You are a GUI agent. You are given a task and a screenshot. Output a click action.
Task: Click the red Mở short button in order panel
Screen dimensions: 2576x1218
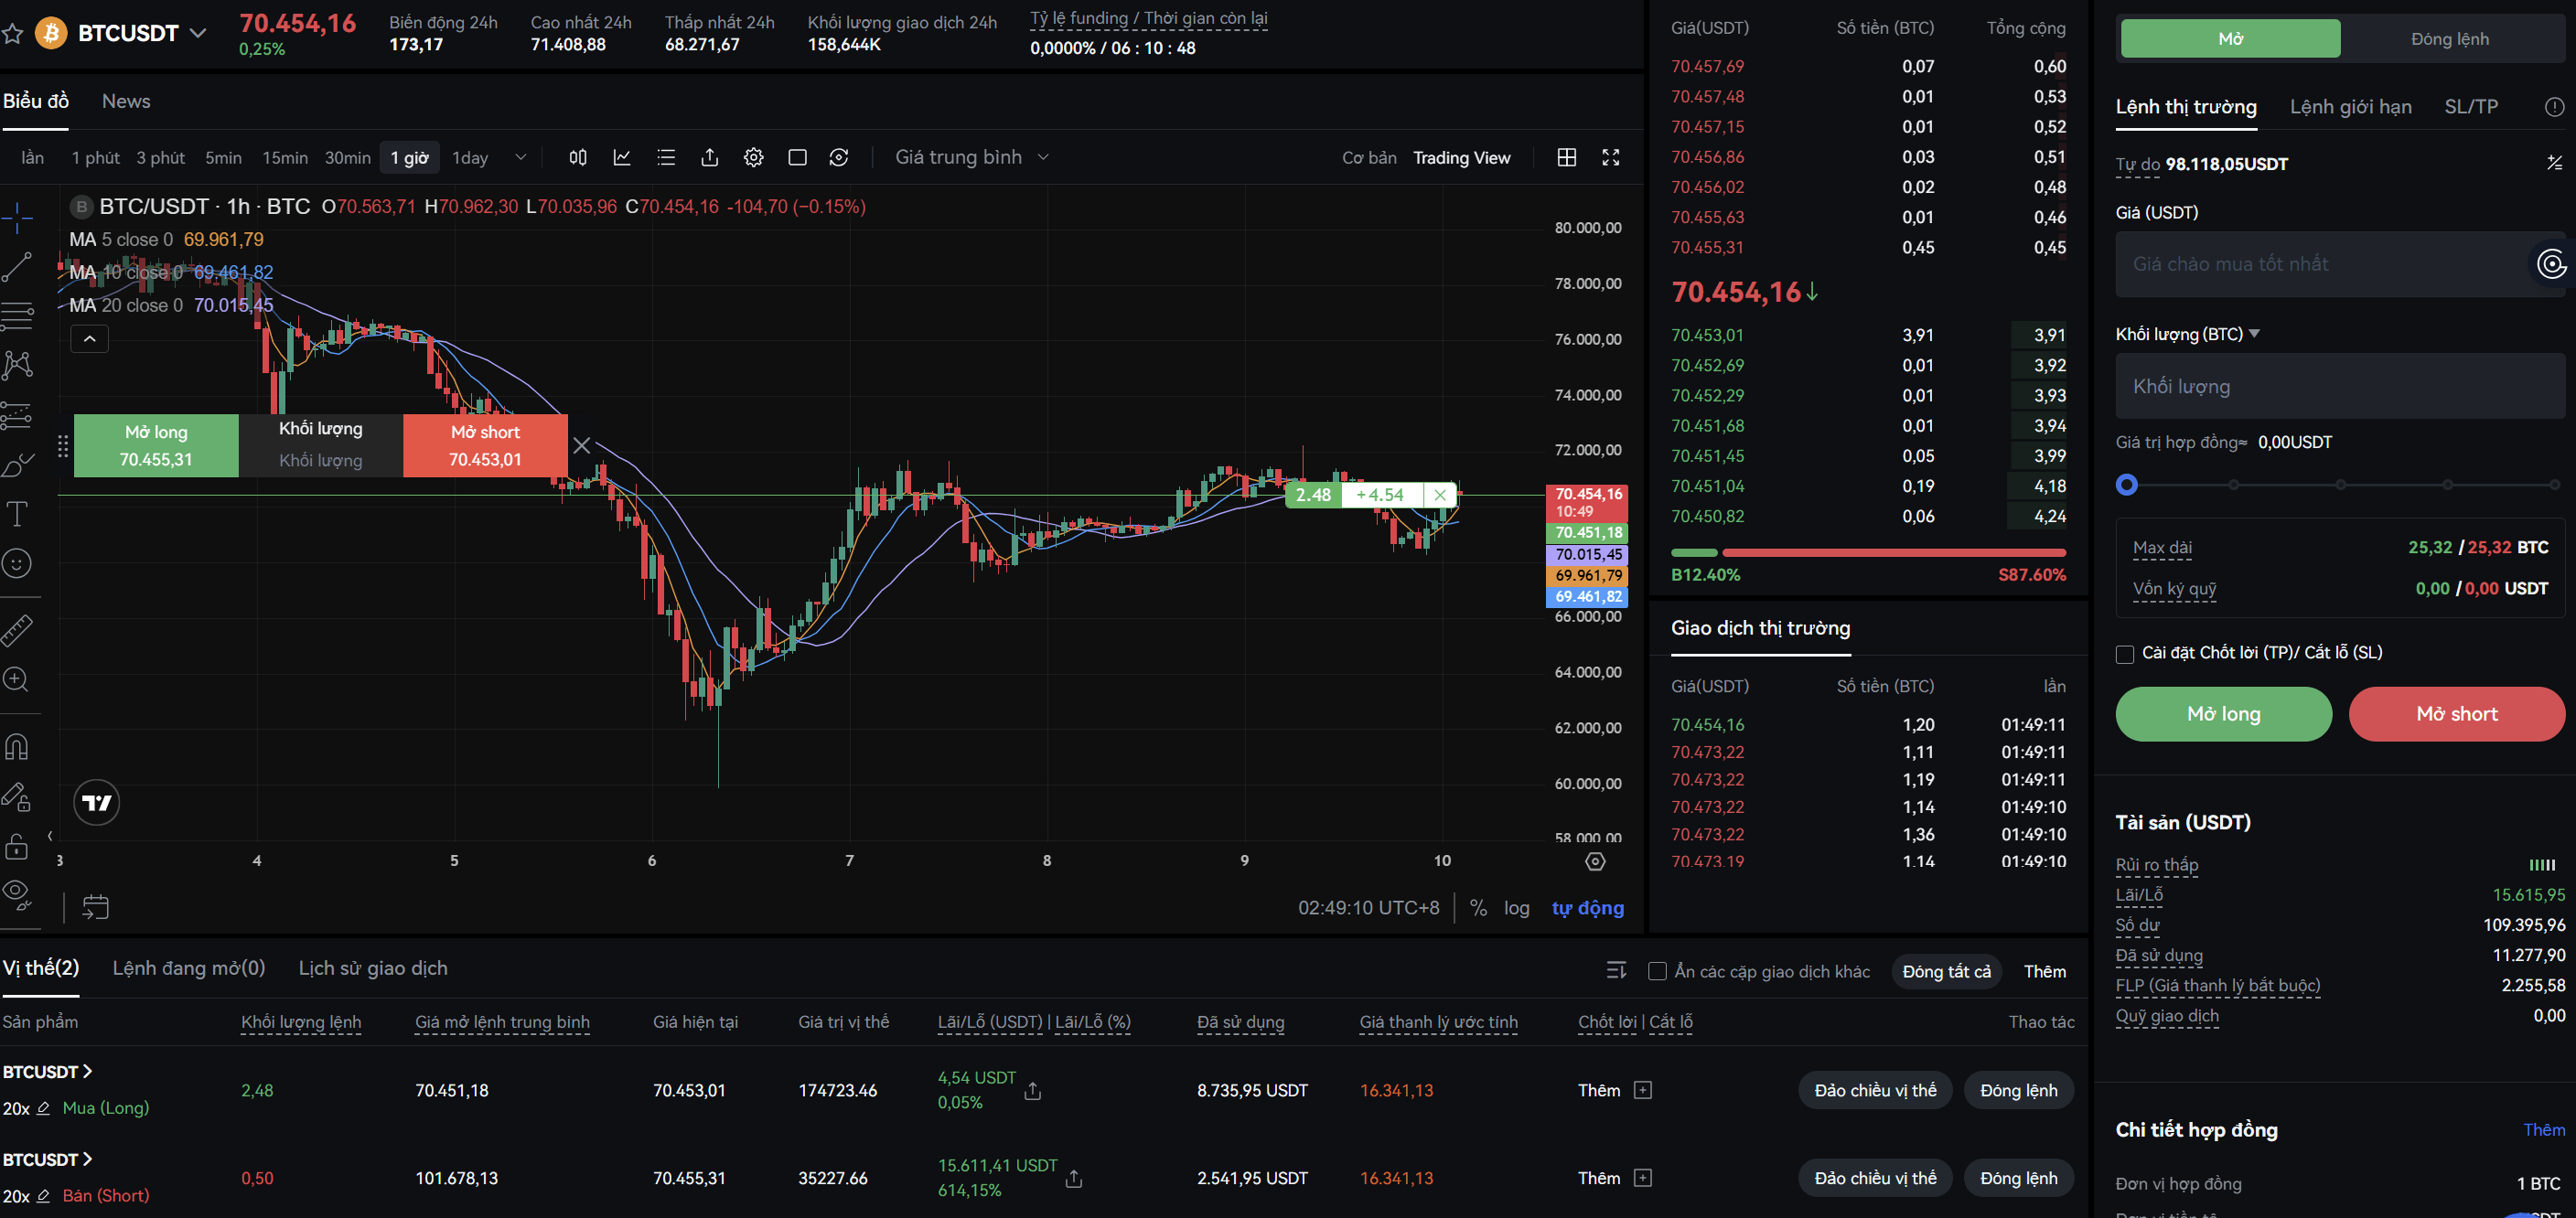coord(2456,714)
